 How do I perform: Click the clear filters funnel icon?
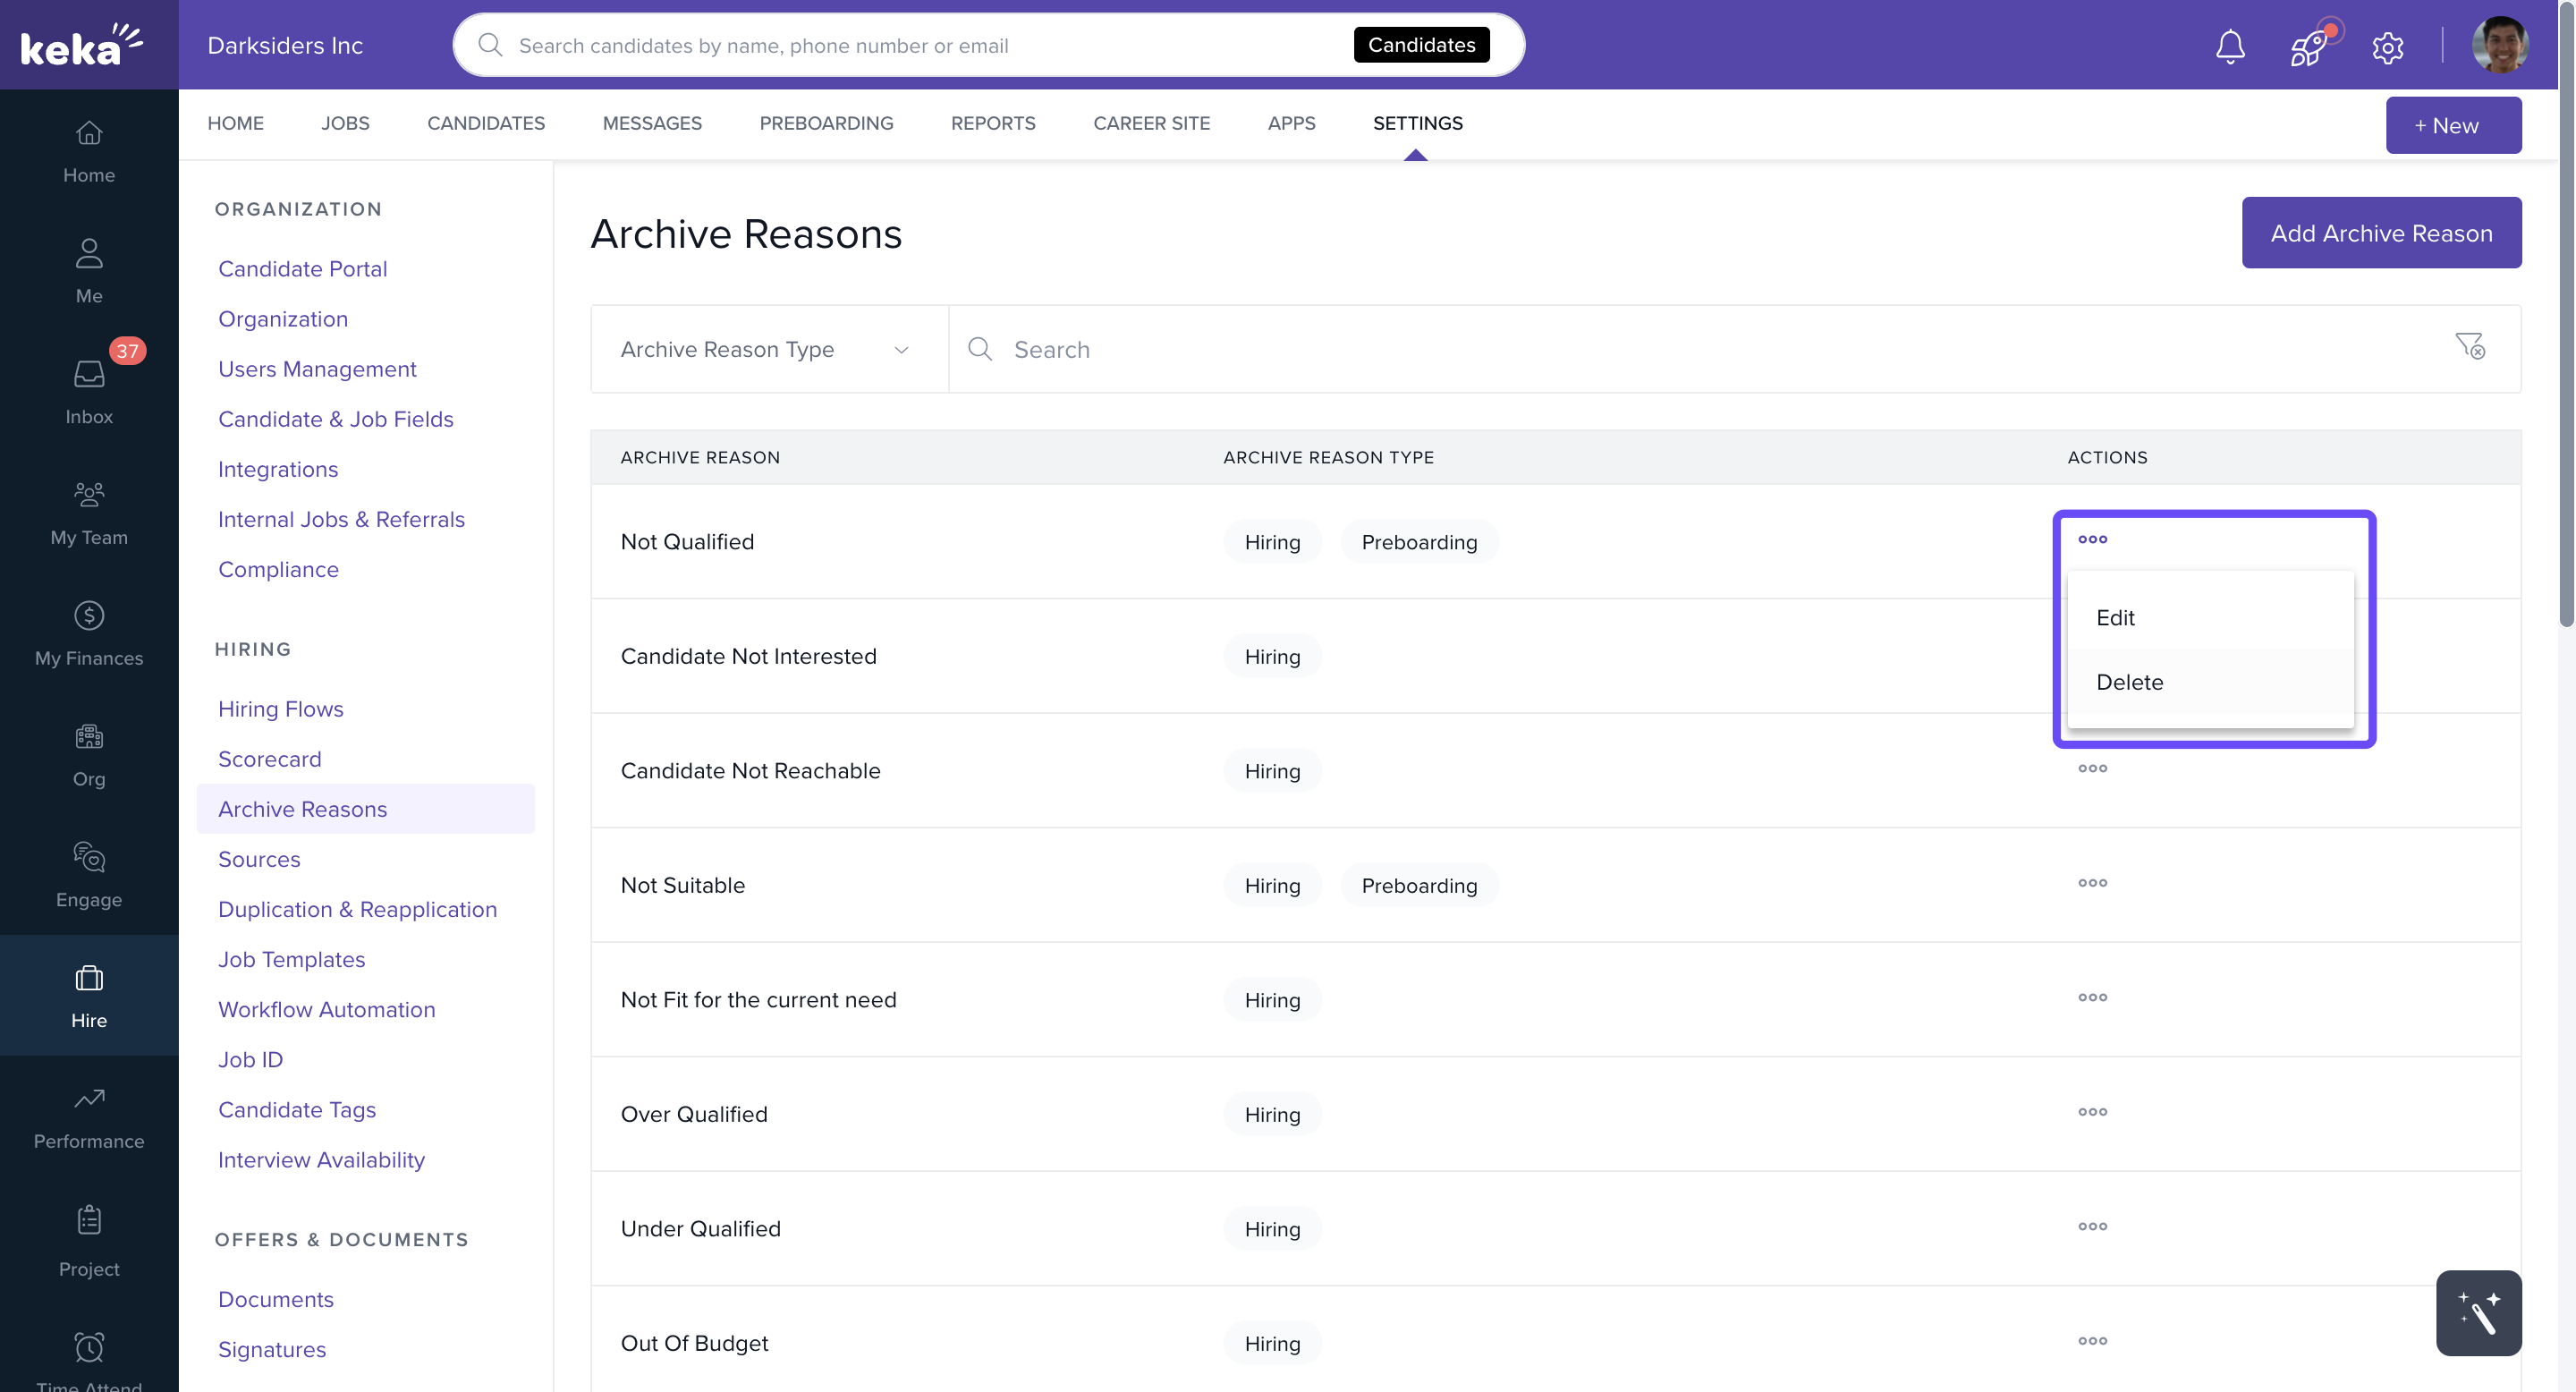tap(2469, 347)
